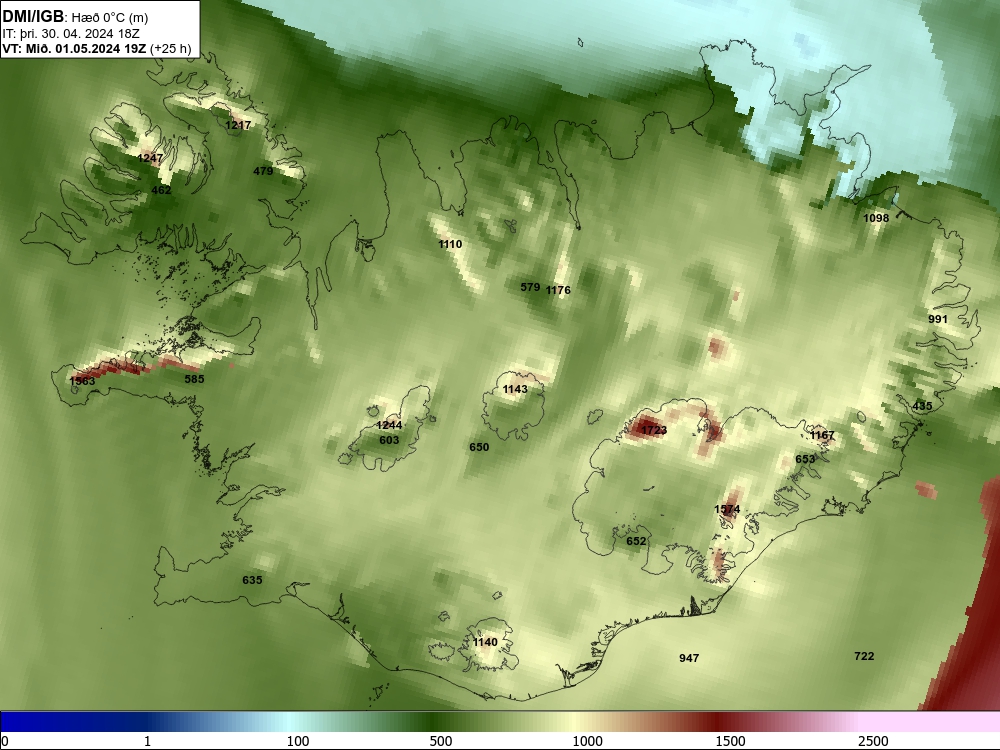Click the map value 722
This screenshot has width=1000, height=750.
click(864, 656)
